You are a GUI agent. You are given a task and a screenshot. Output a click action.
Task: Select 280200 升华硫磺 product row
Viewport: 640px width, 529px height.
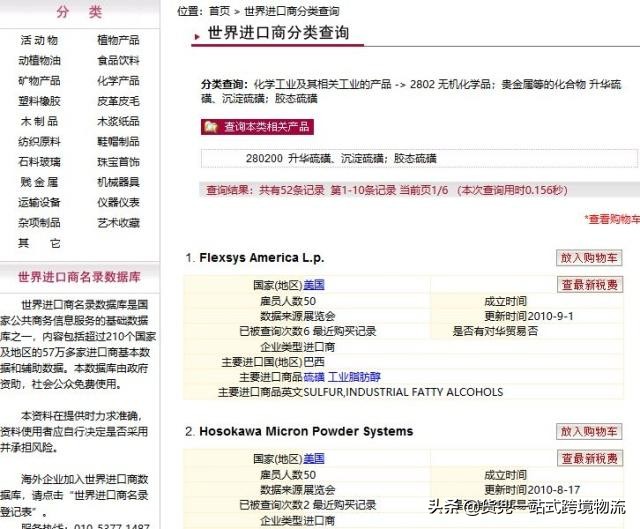point(419,158)
